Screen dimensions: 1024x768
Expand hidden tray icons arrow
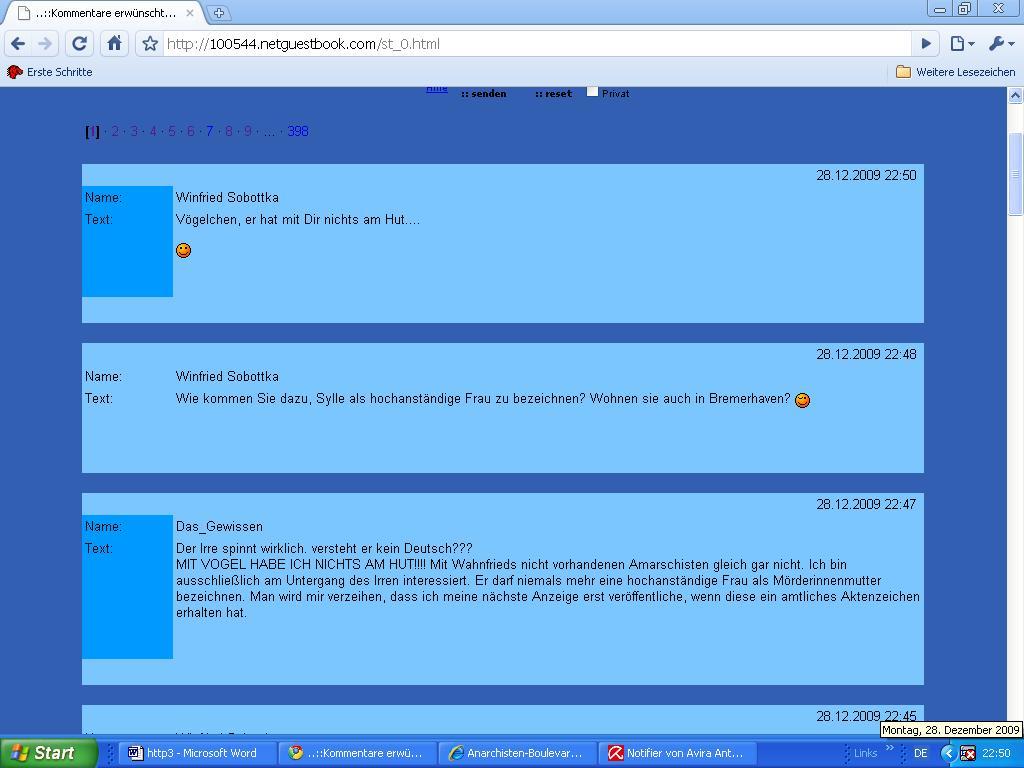(x=948, y=753)
